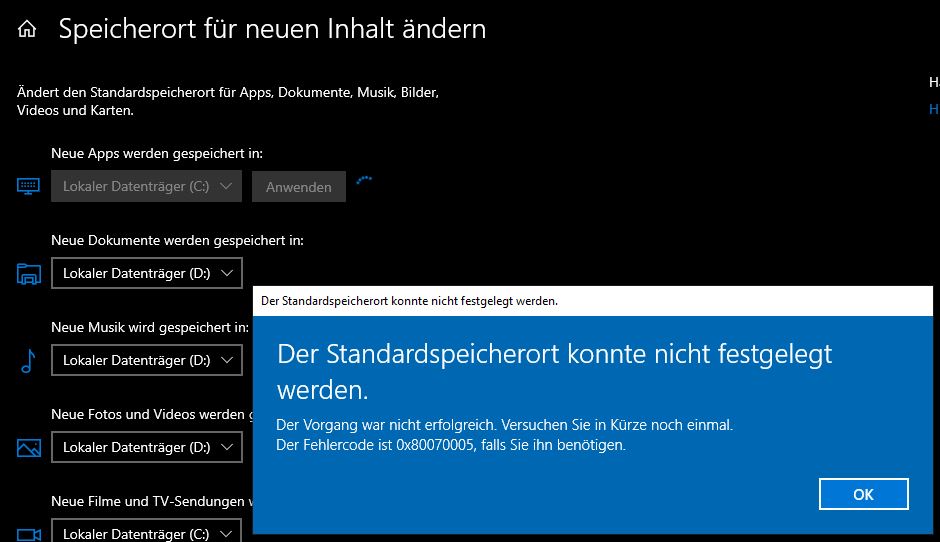
Task: Click the music note icon
Action: click(x=28, y=361)
